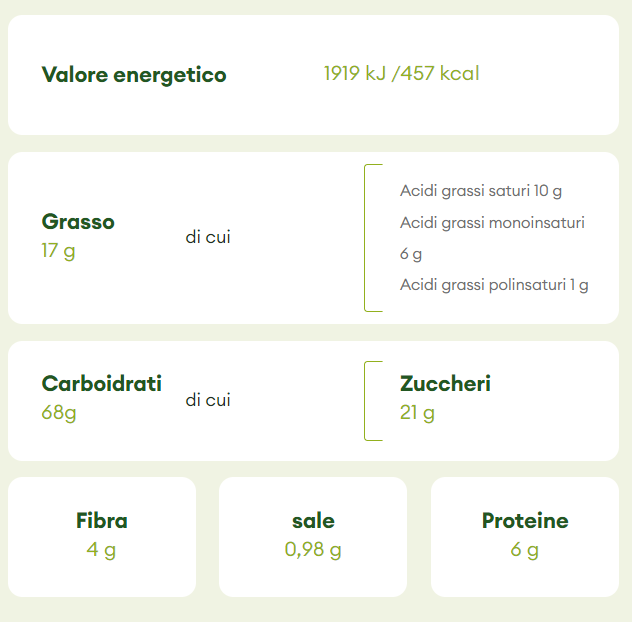The height and width of the screenshot is (622, 632).
Task: Select the 68g carbohydrates value
Action: pos(59,412)
